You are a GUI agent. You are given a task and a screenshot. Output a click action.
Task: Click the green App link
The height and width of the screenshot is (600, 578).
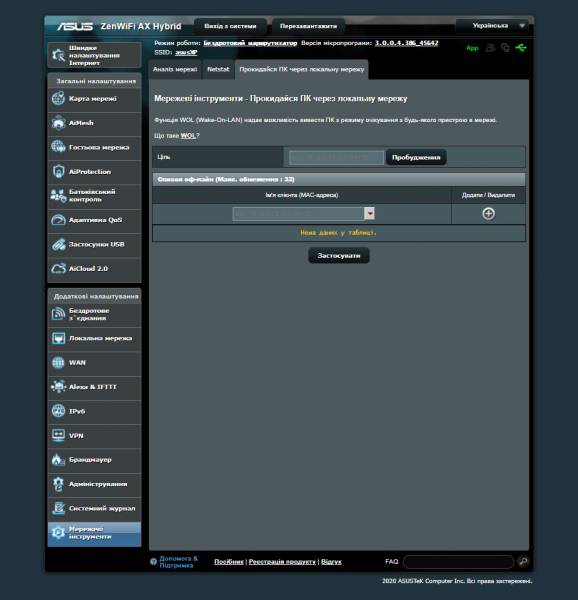point(472,48)
